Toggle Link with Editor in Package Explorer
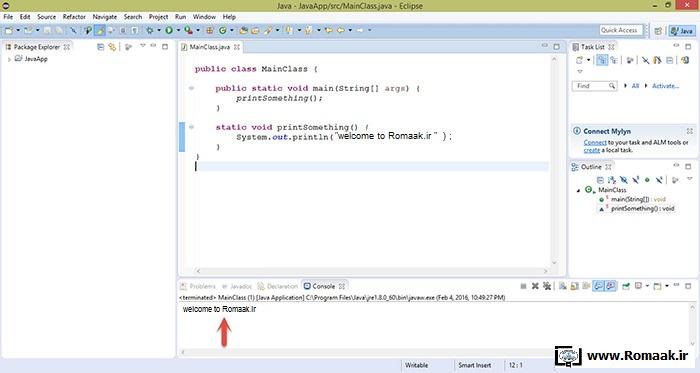The image size is (700, 373). coord(112,47)
